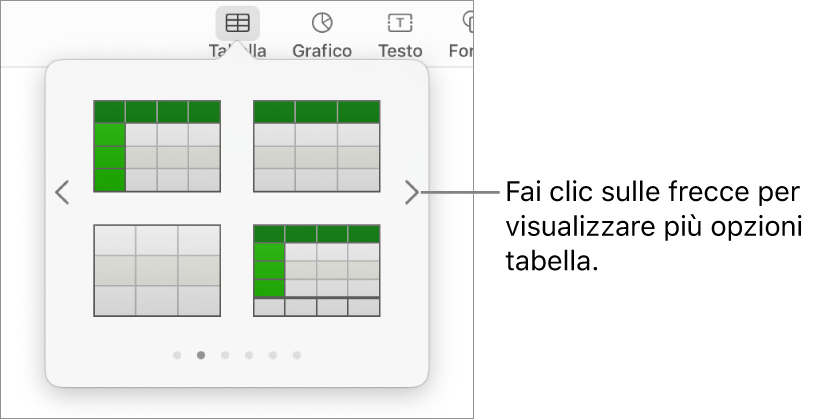Jump to fourth page dot
The width and height of the screenshot is (819, 420).
[x=249, y=355]
